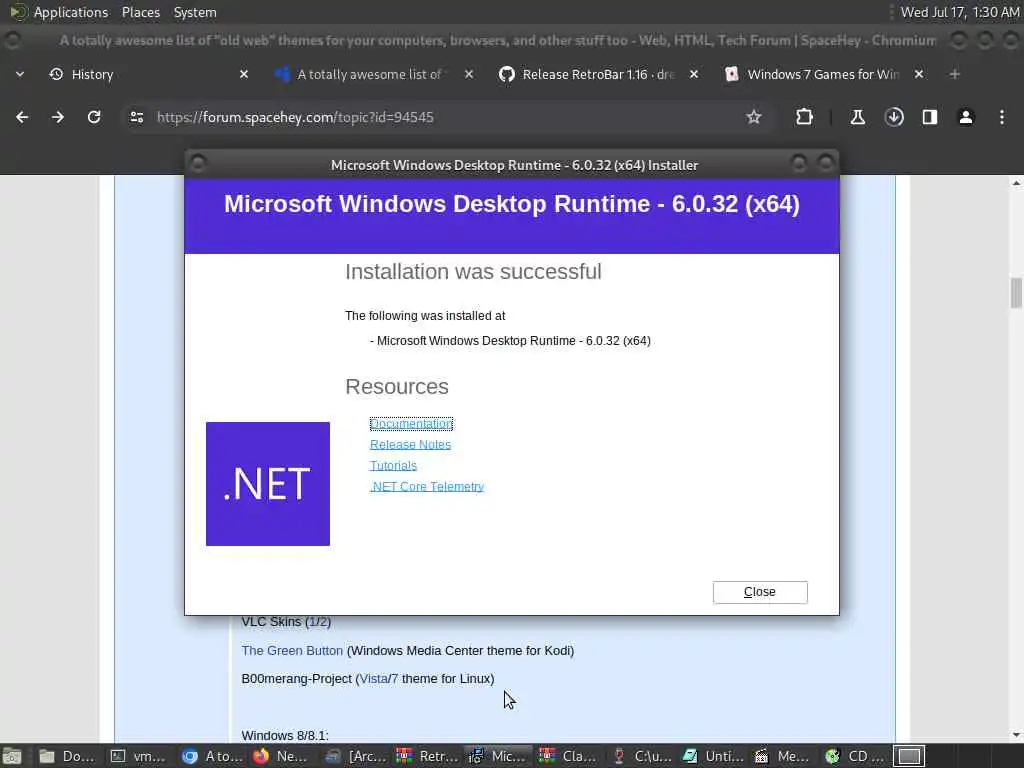Click the .NET logo image
The image size is (1024, 768).
coord(268,484)
